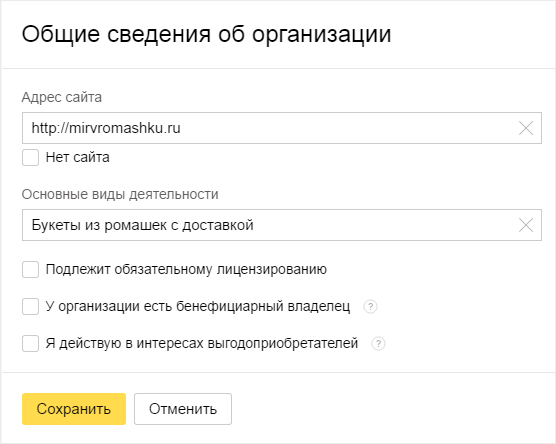This screenshot has height=444, width=556.
Task: Click the beneficiary owner label text
Action: coord(198,306)
